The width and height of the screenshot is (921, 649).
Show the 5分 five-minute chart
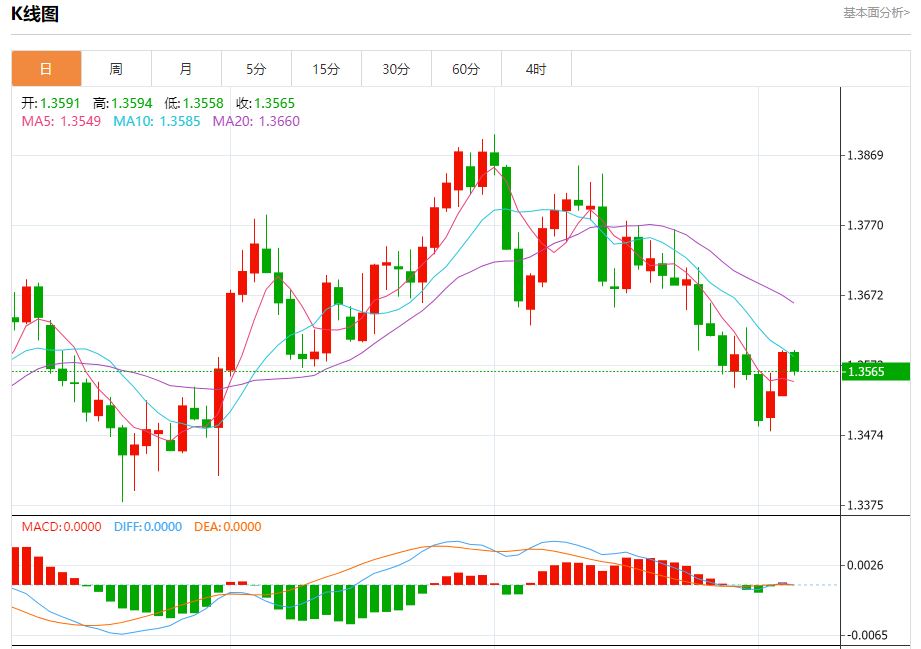pos(256,69)
